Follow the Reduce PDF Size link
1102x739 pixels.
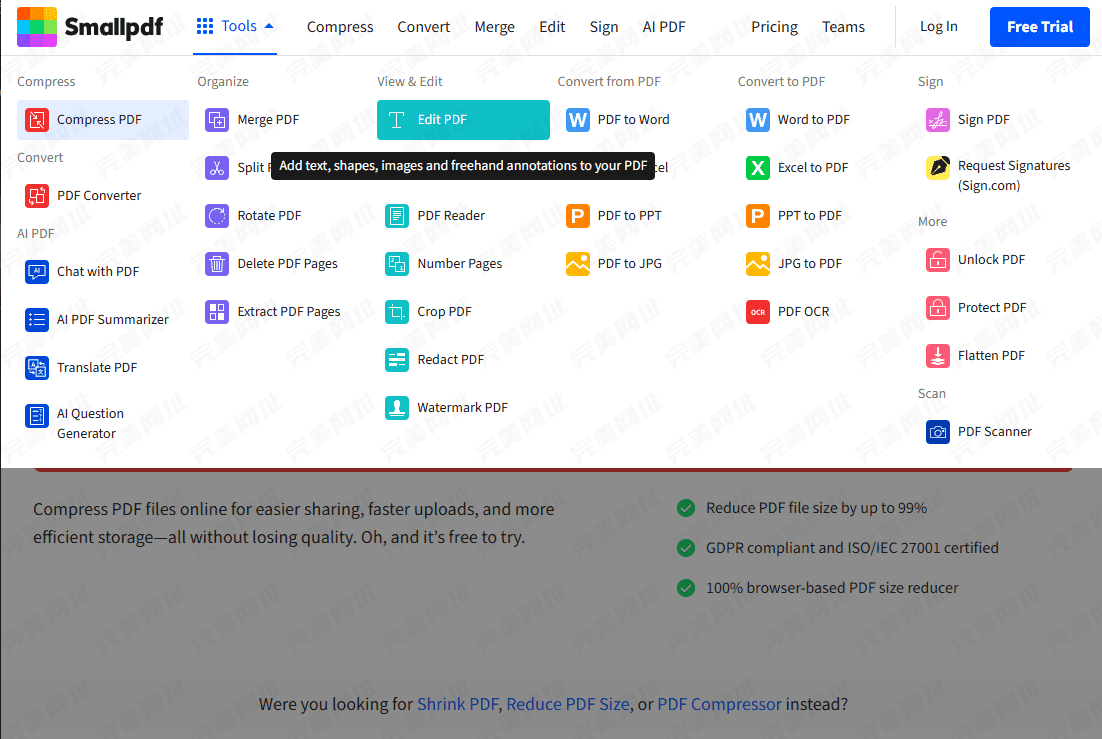(568, 704)
